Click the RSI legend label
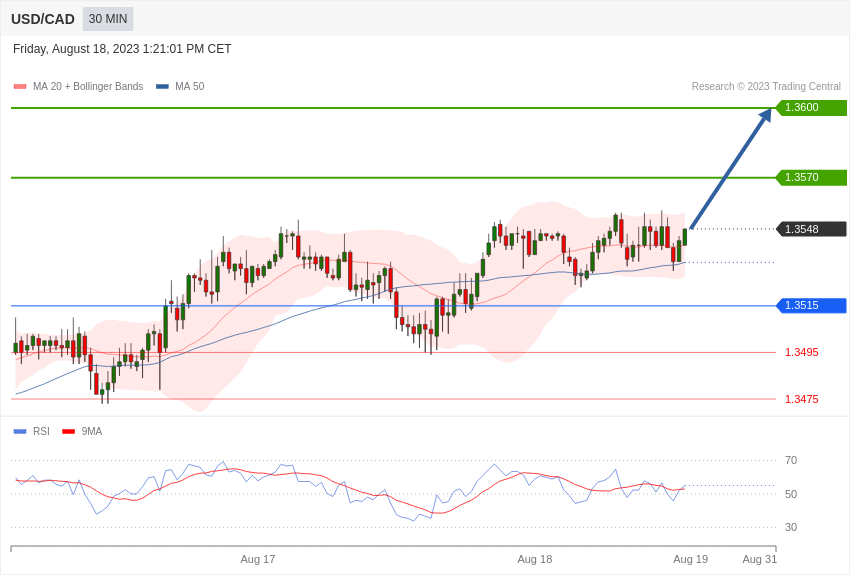The height and width of the screenshot is (576, 850). pos(41,431)
